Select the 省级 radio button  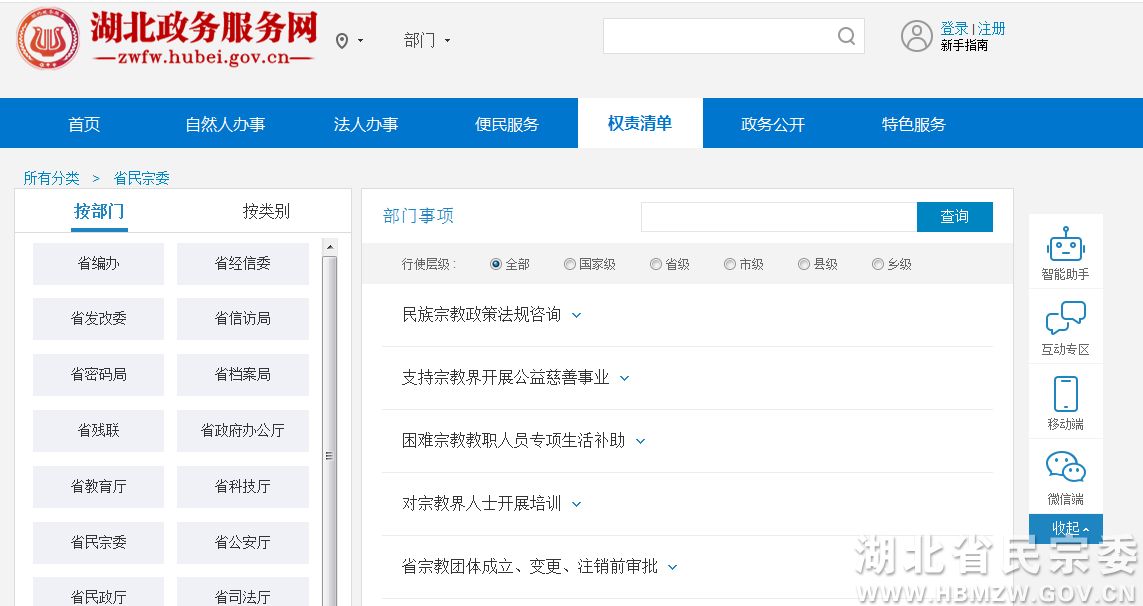656,265
